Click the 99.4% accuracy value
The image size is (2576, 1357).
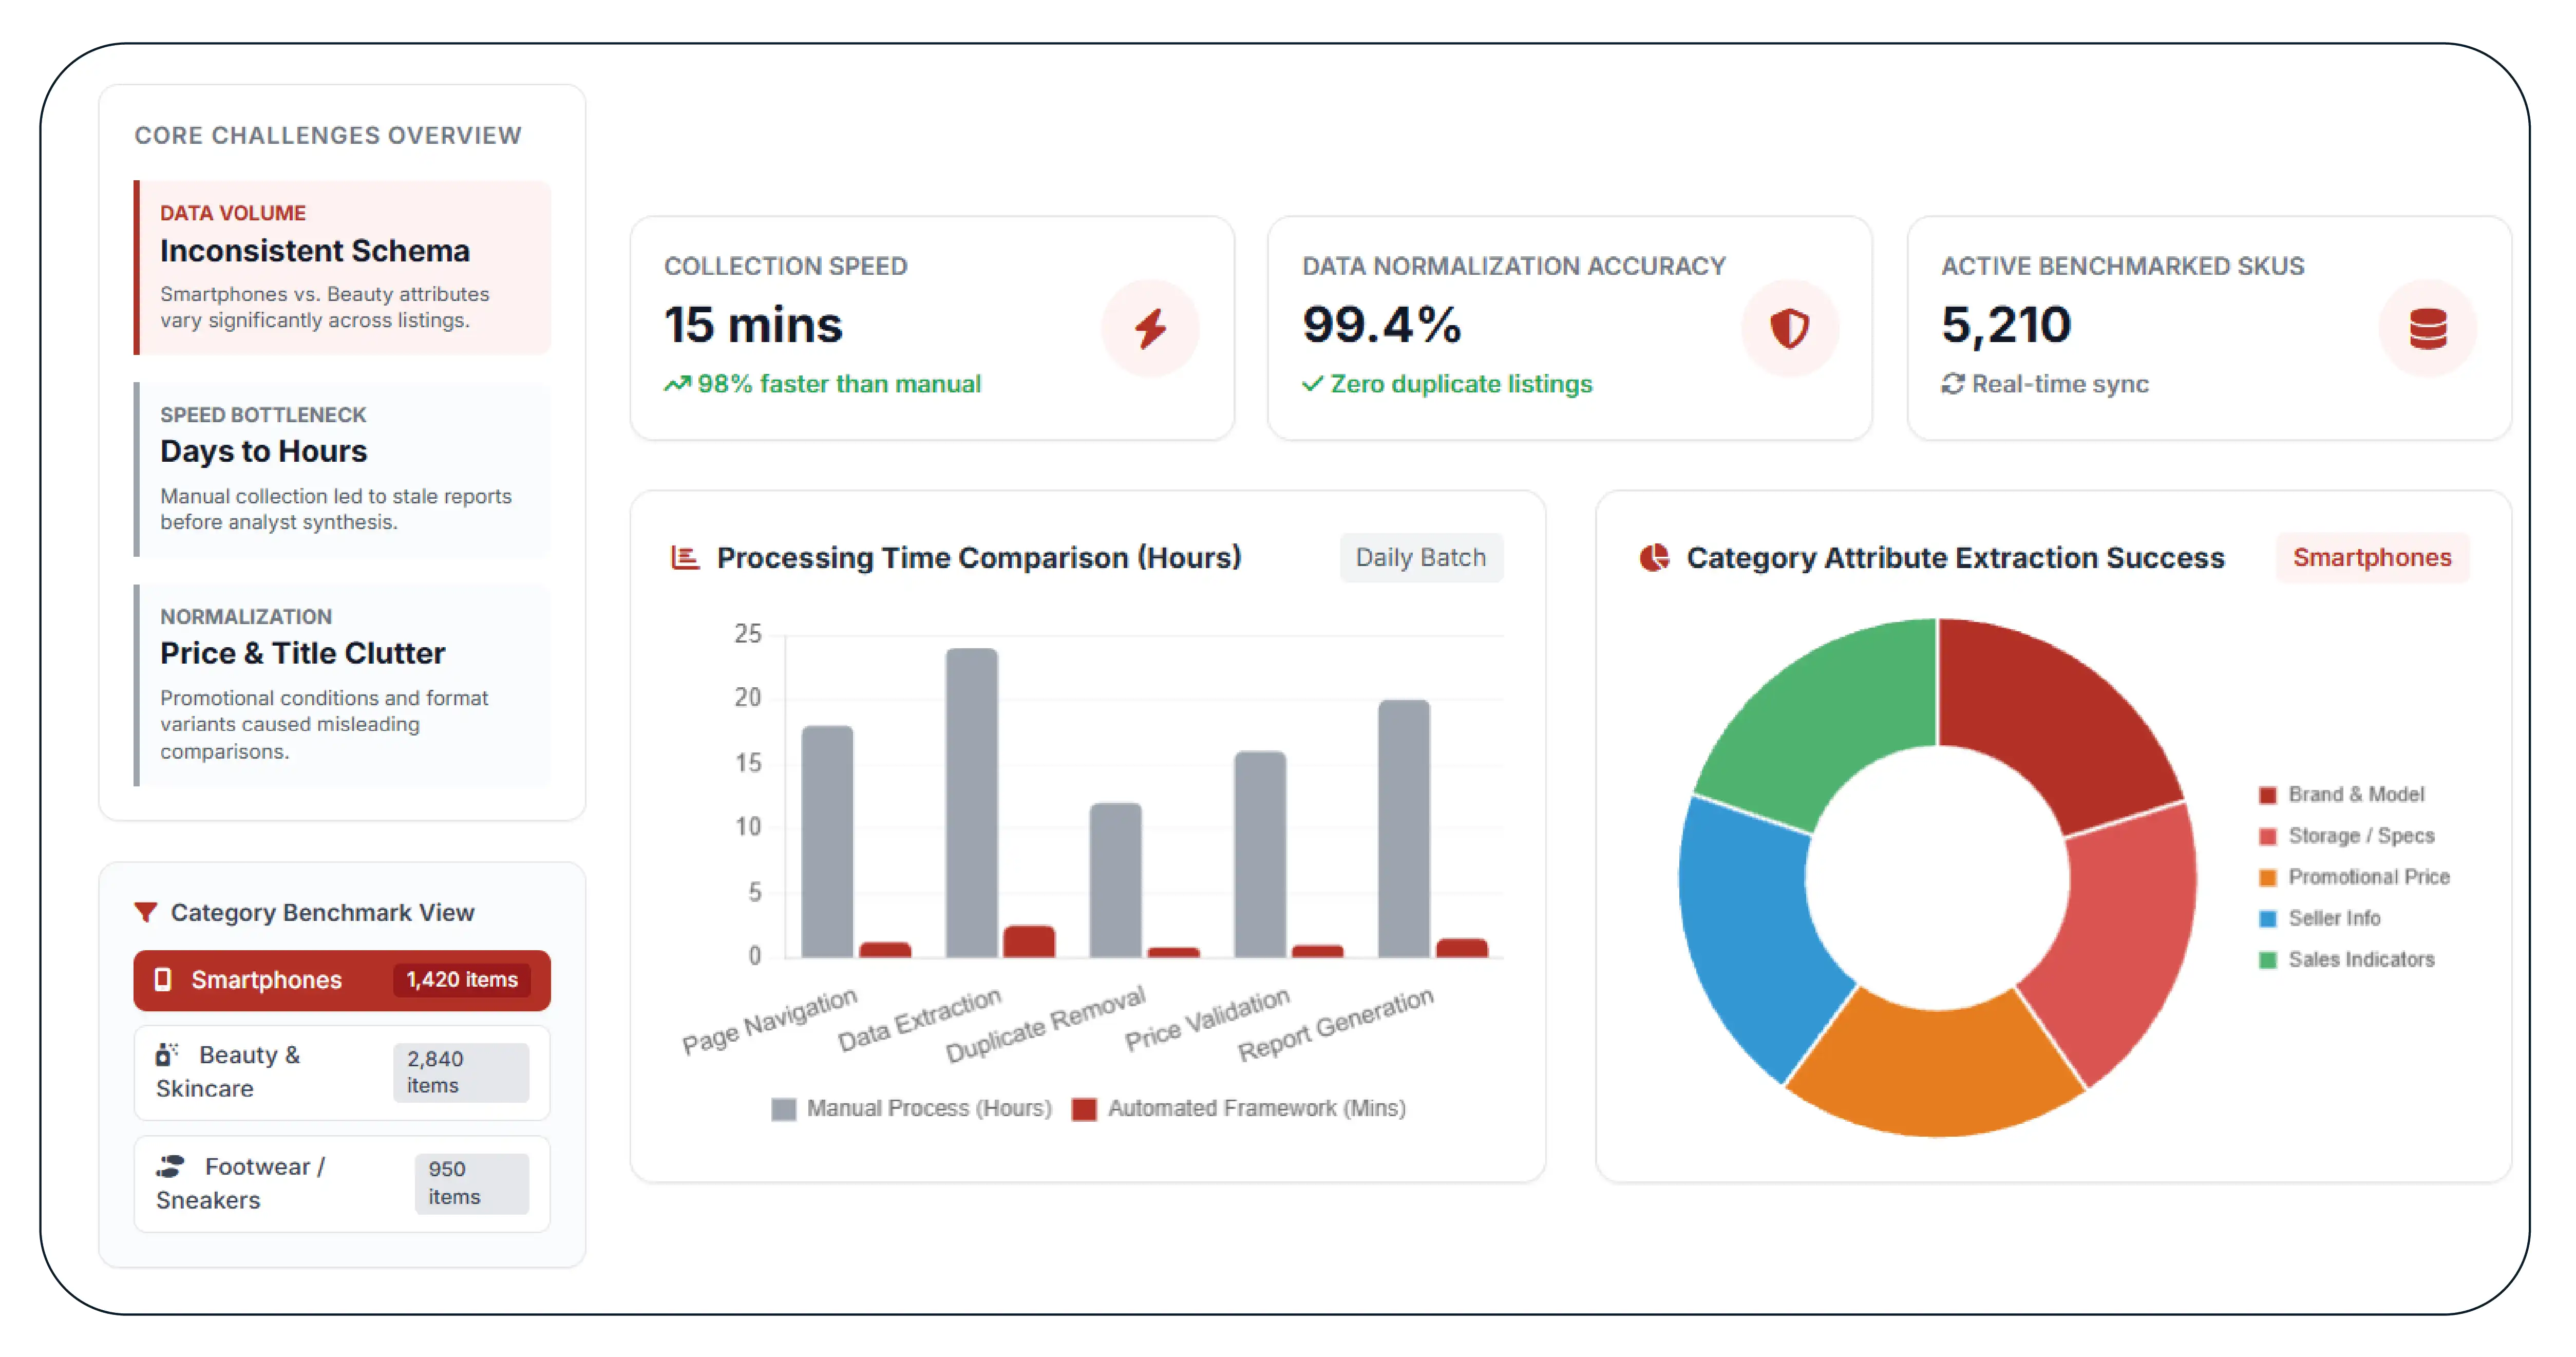coord(1381,325)
